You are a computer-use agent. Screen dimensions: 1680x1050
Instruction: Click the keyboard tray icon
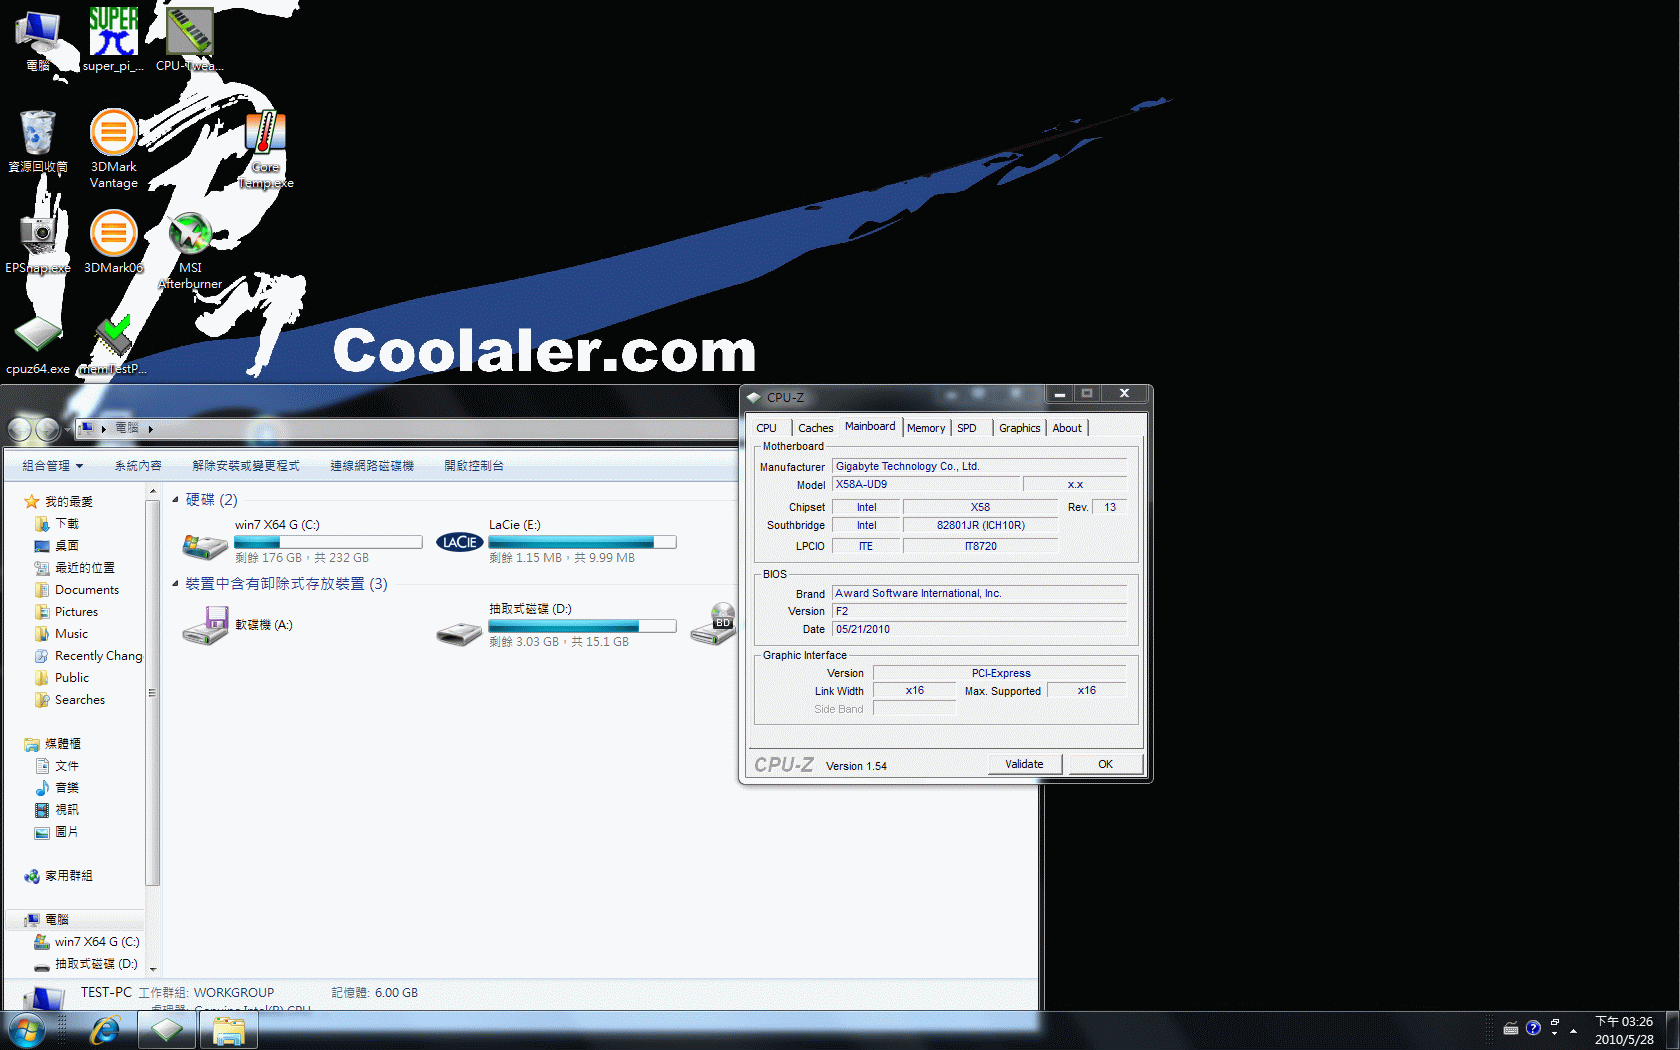tap(1511, 1028)
